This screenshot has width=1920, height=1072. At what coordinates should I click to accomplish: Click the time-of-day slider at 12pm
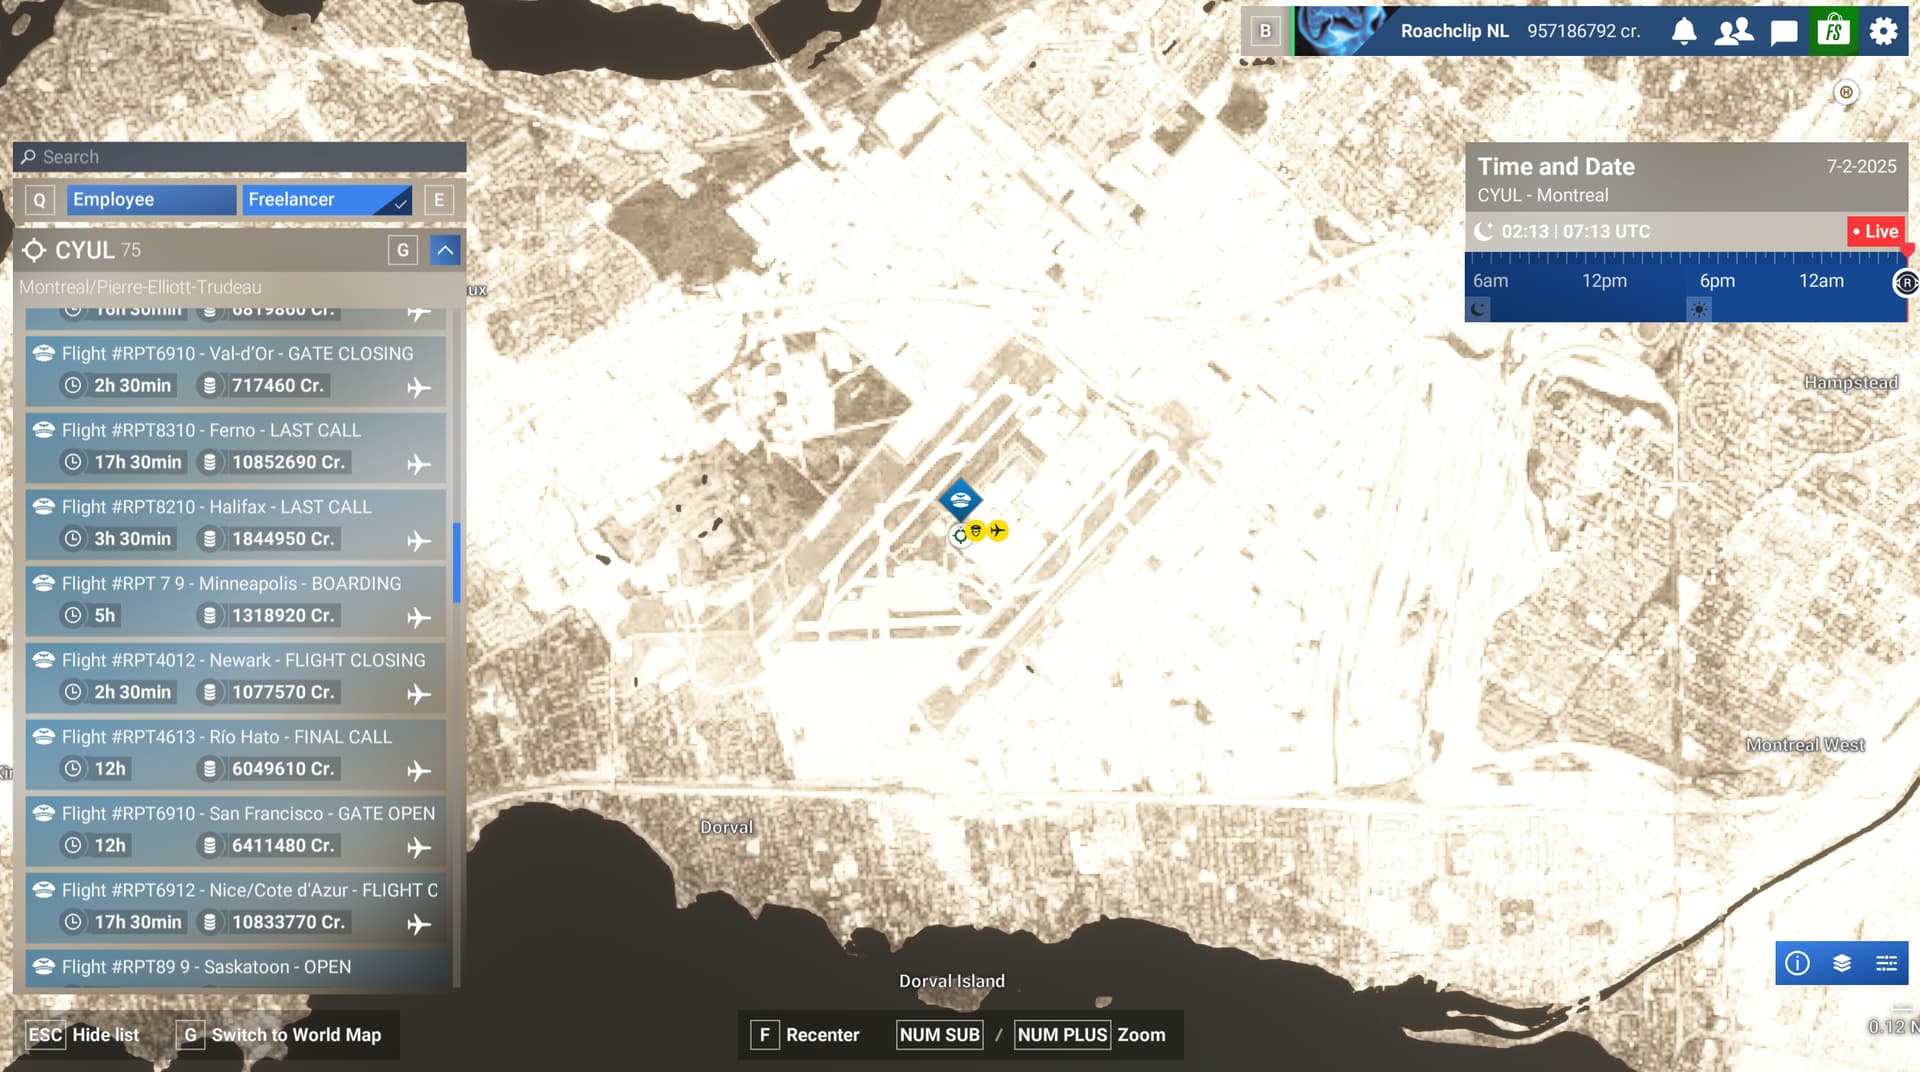pyautogui.click(x=1604, y=281)
